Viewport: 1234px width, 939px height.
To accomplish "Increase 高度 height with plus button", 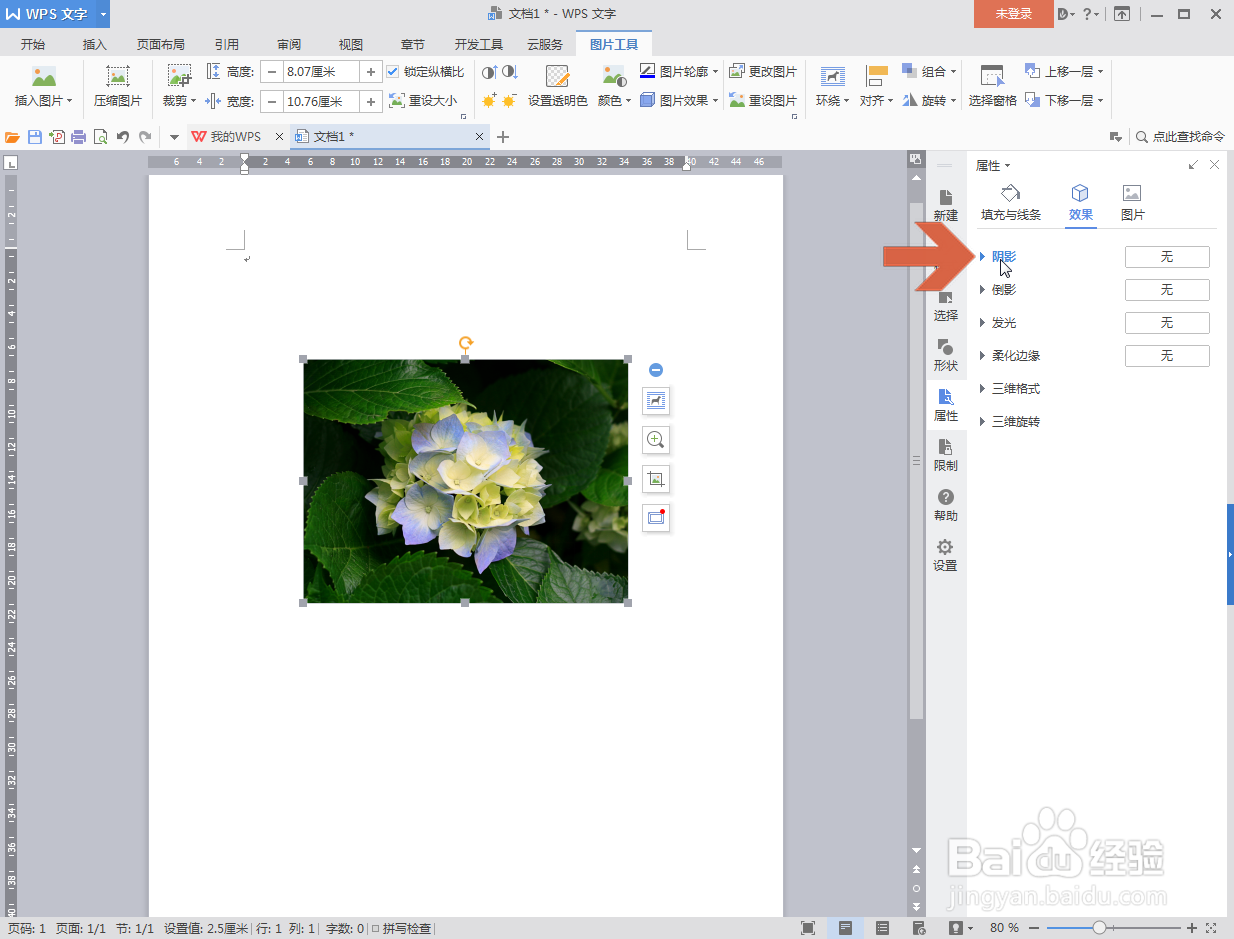I will tap(371, 72).
